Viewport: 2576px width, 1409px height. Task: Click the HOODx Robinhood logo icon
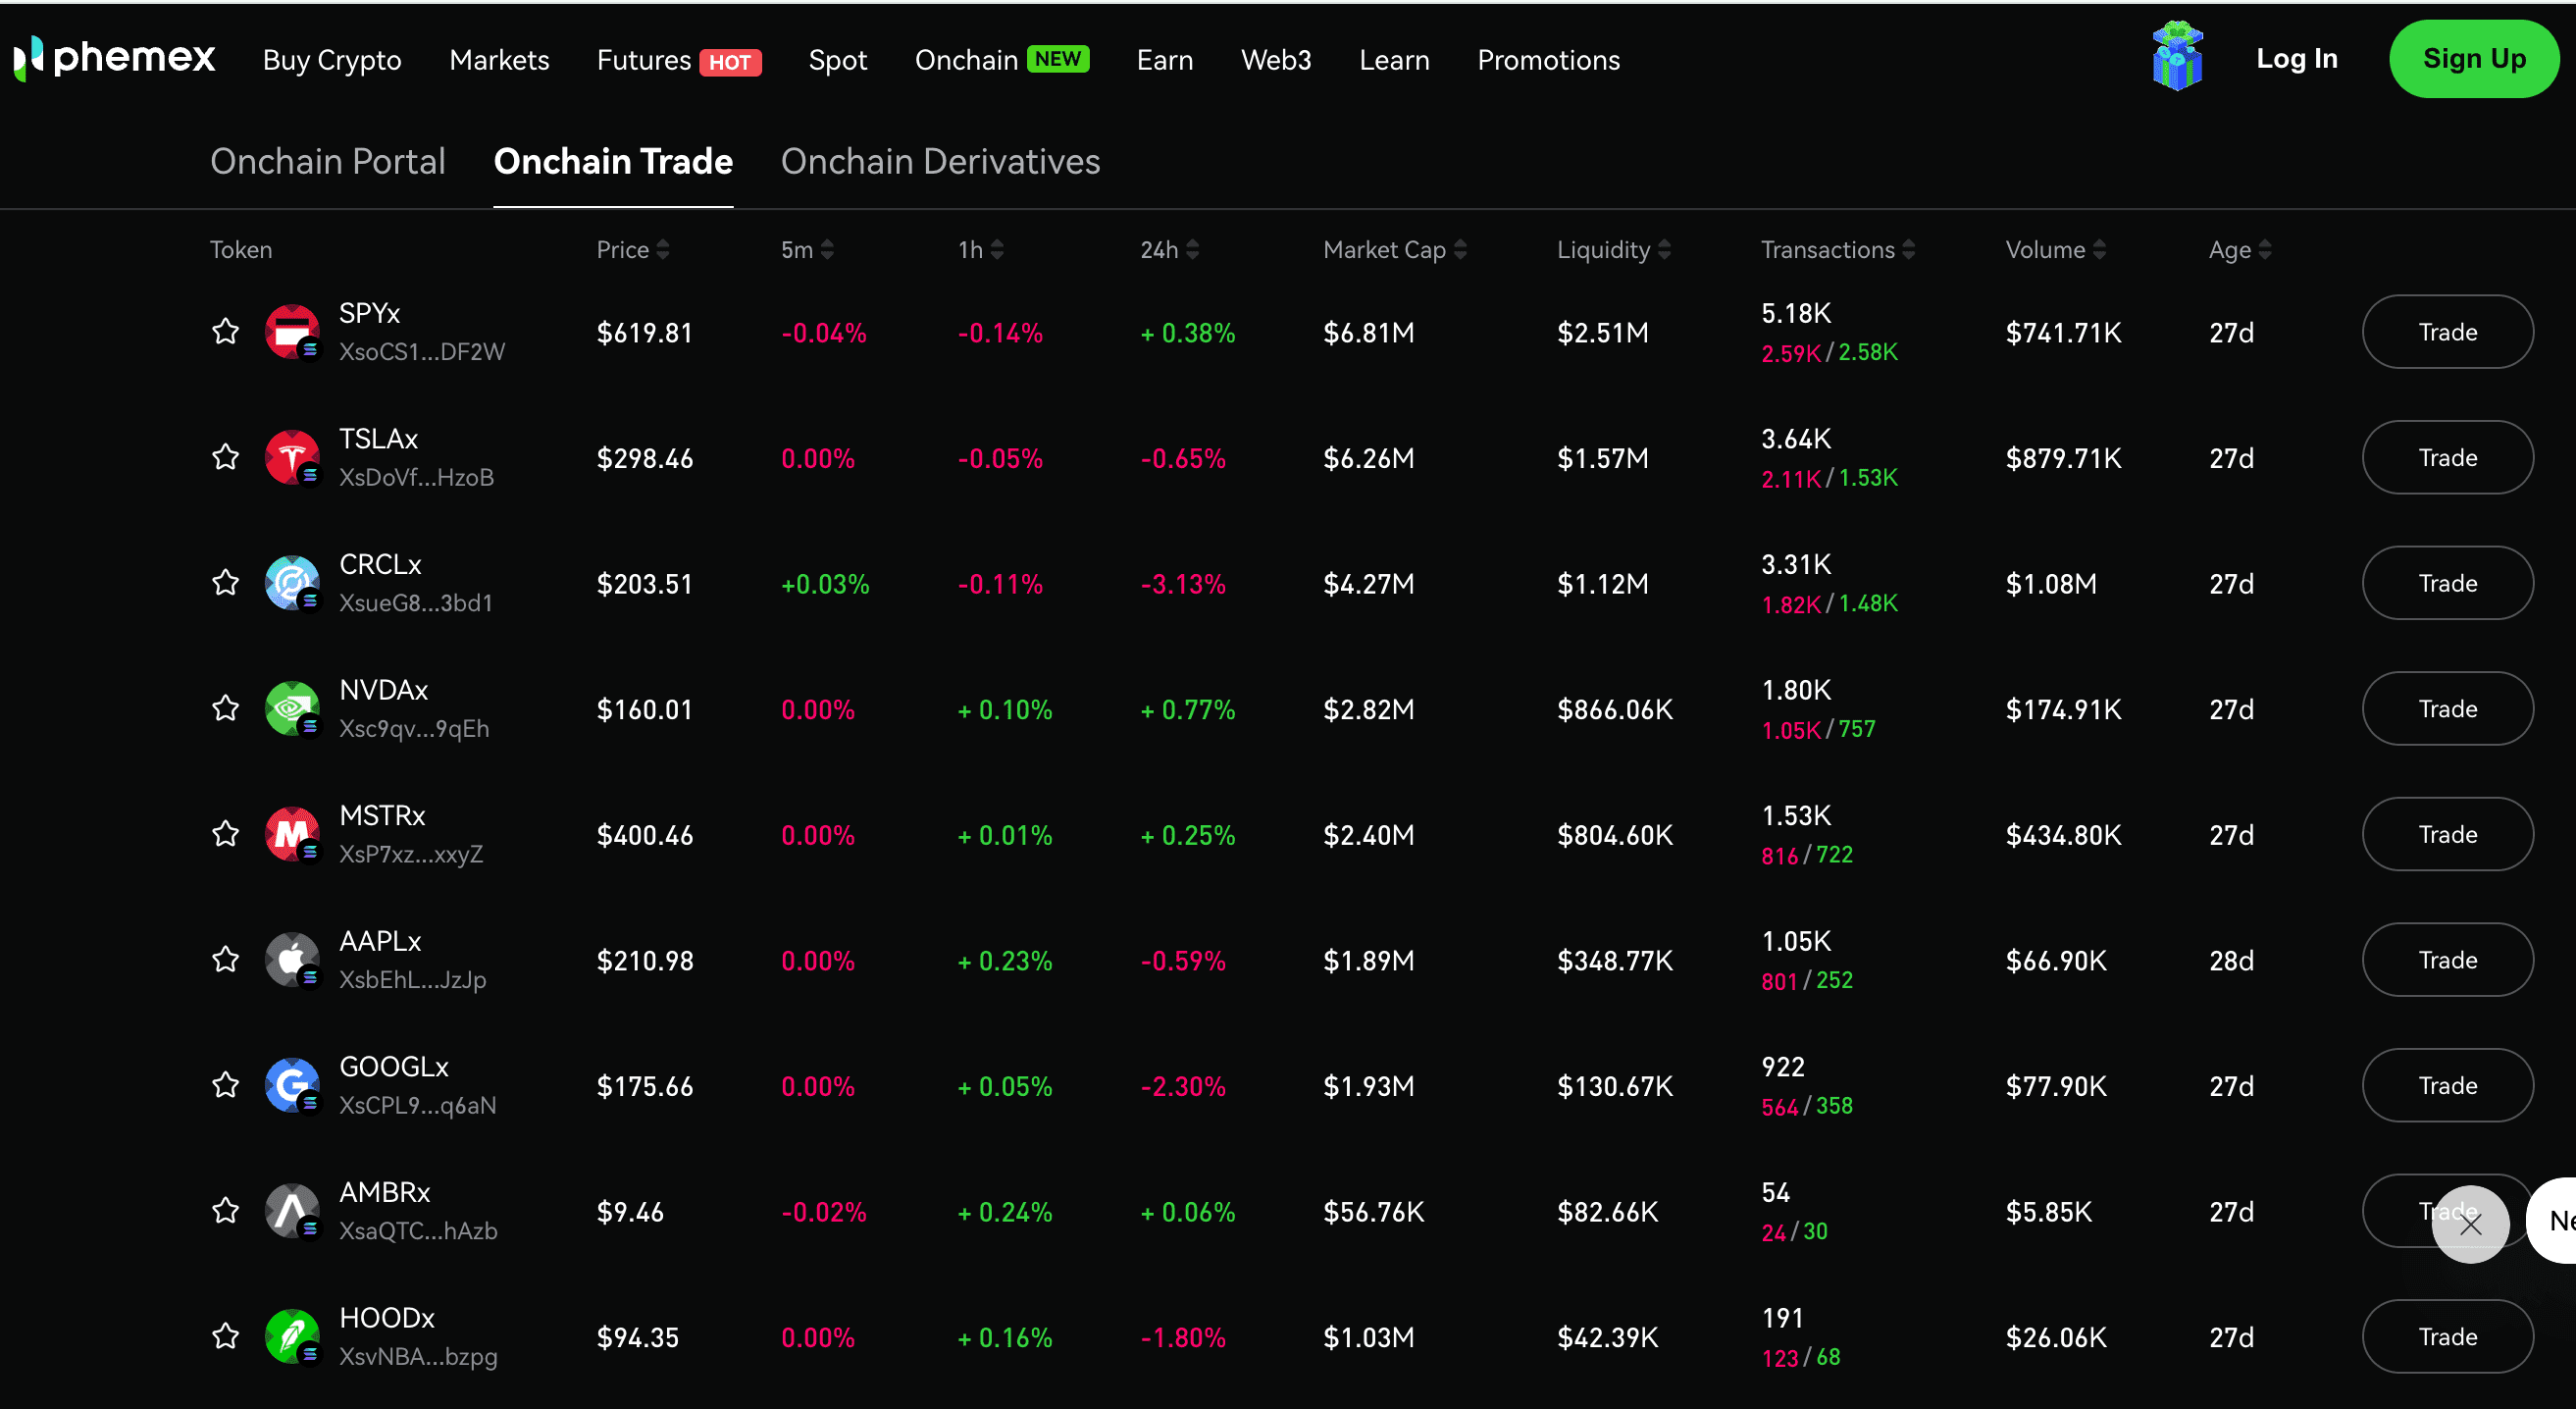292,1336
